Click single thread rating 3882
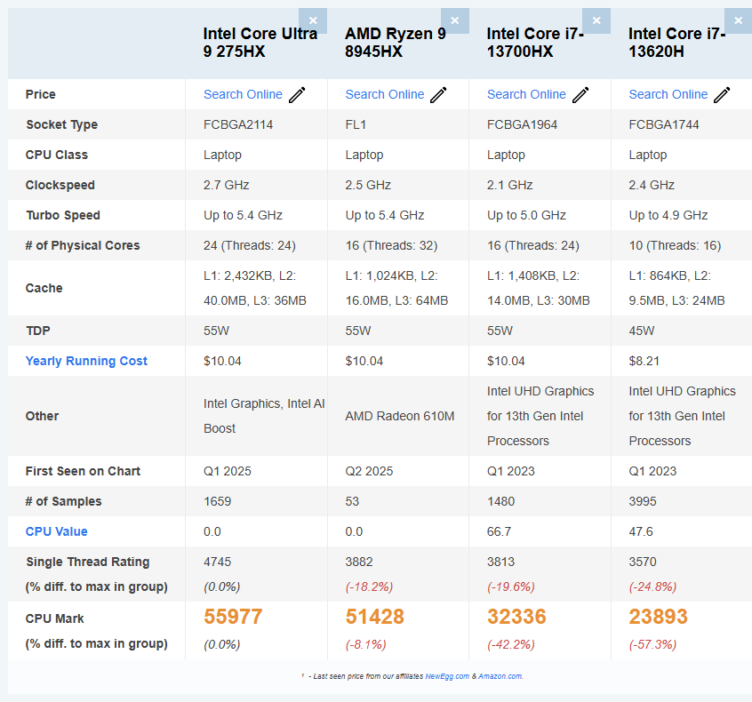752x702 pixels. tap(359, 562)
